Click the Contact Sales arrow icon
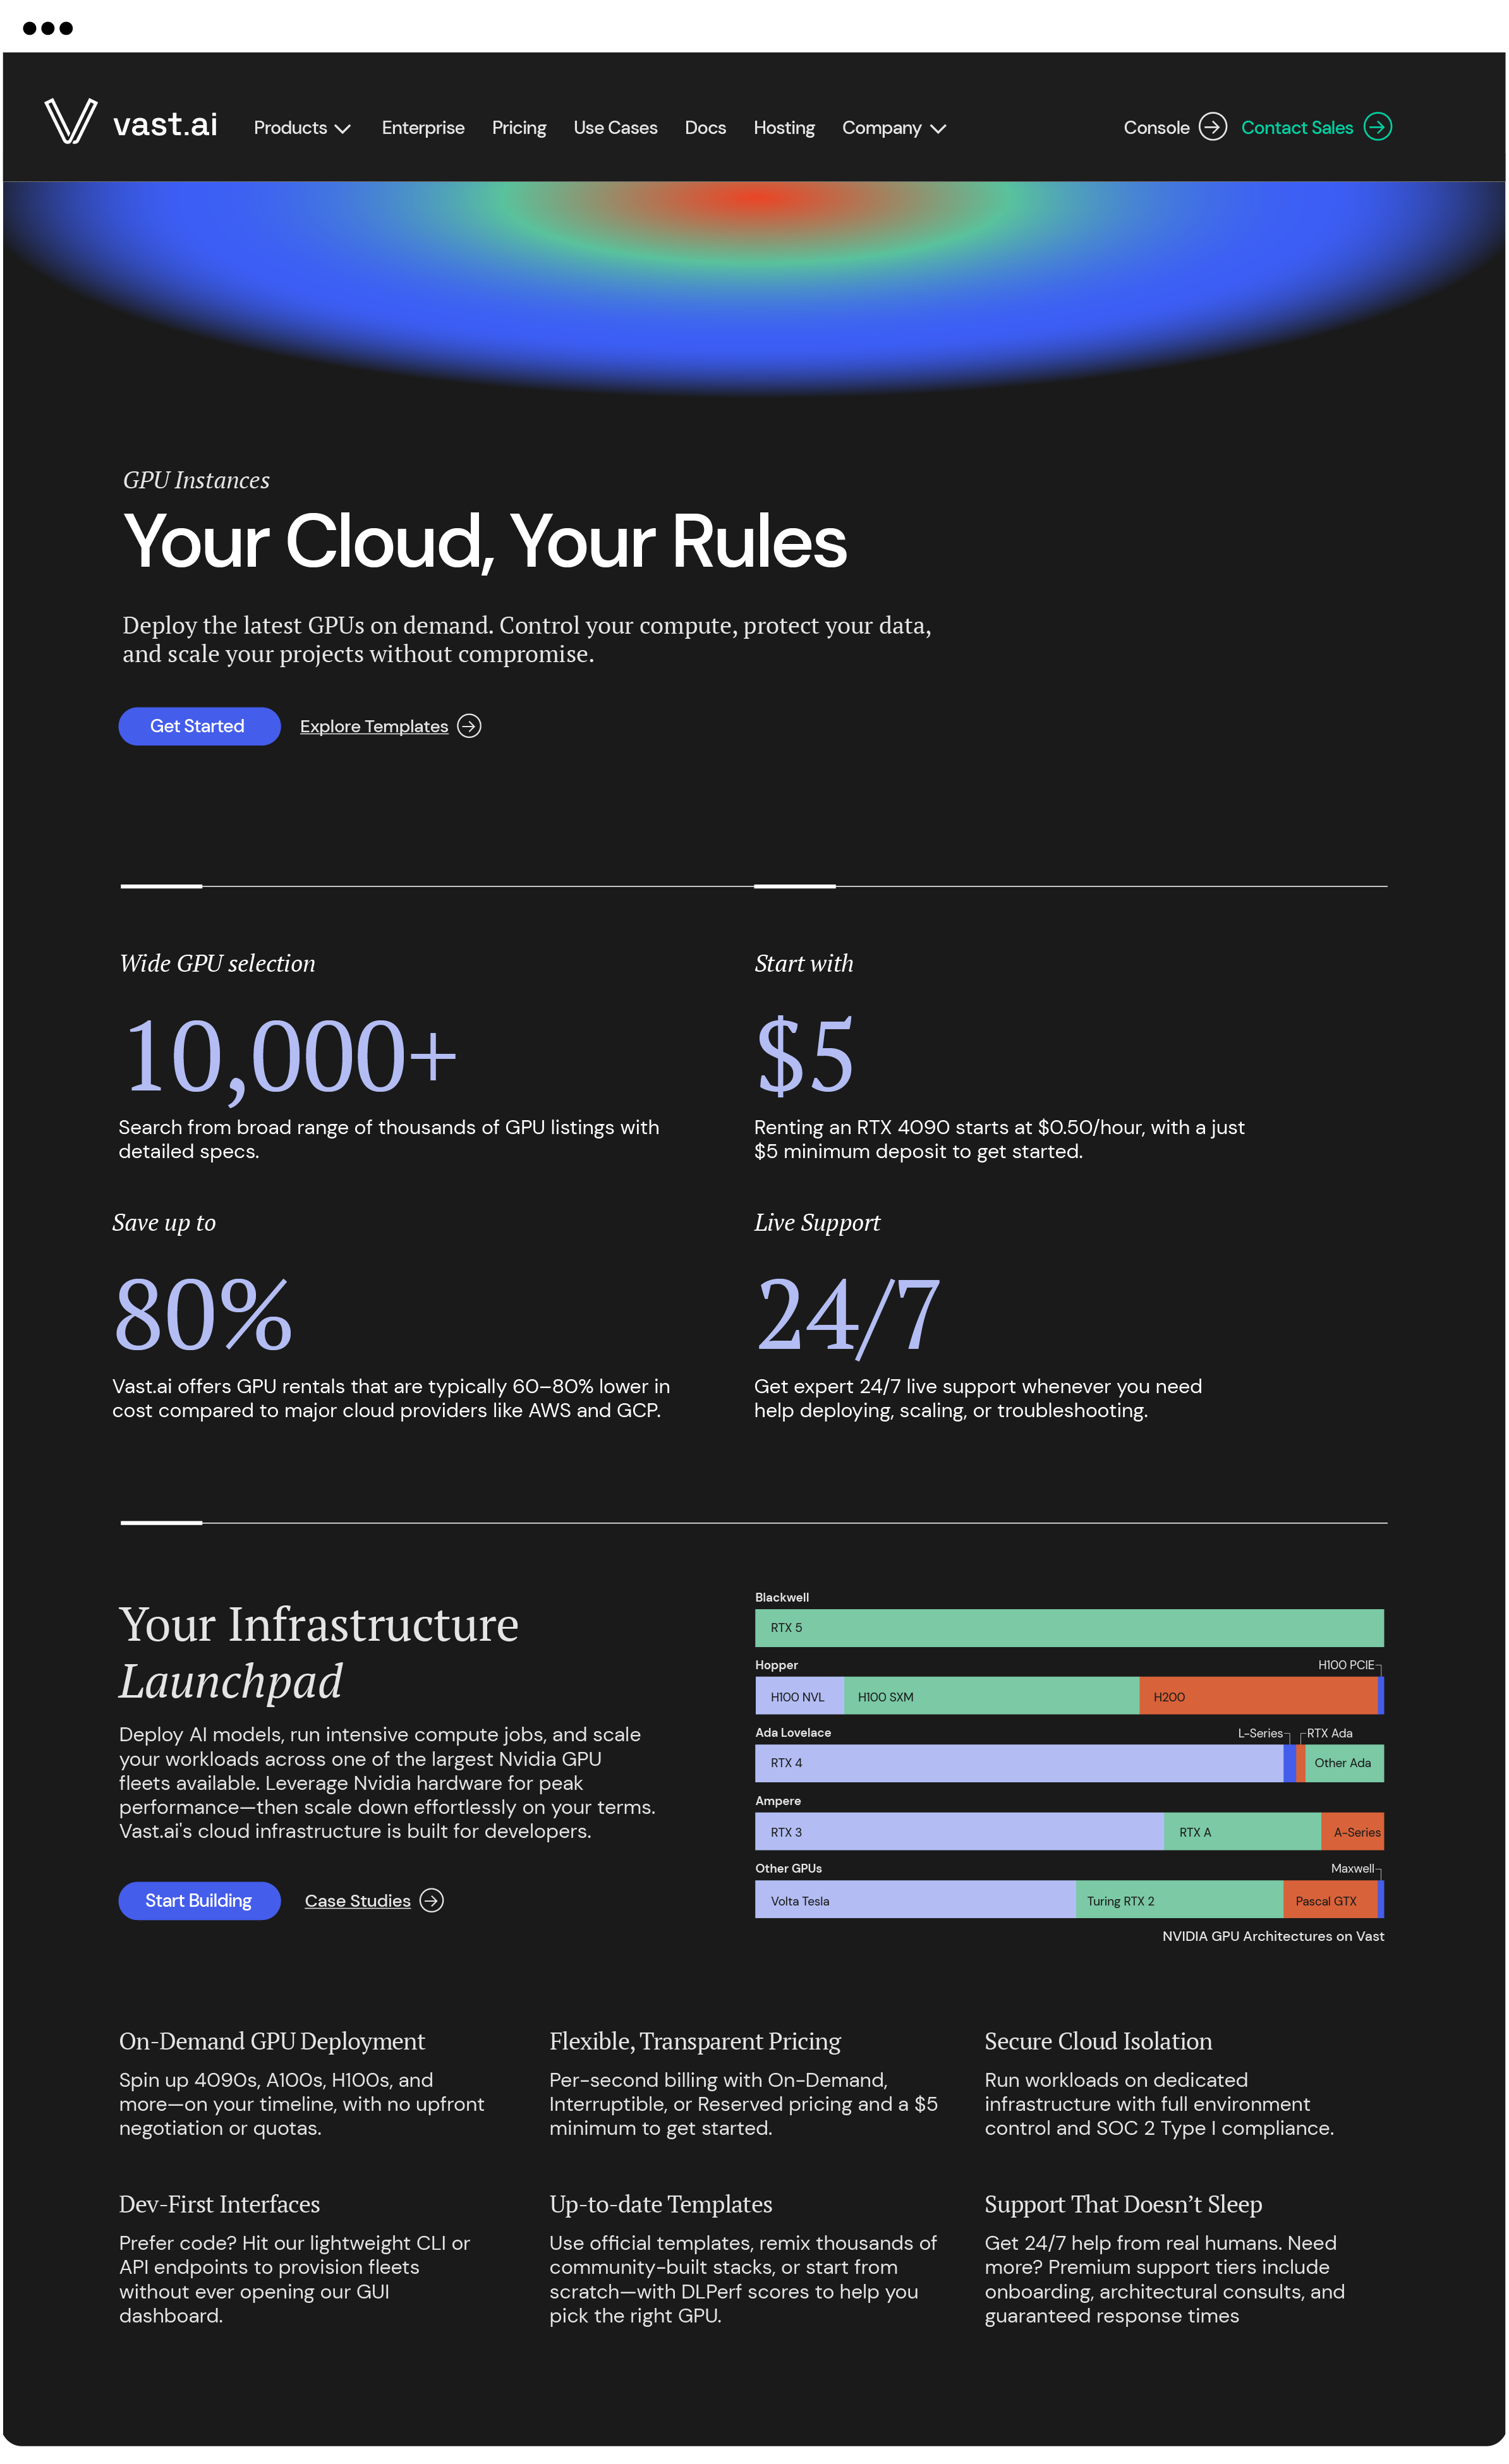 point(1377,127)
